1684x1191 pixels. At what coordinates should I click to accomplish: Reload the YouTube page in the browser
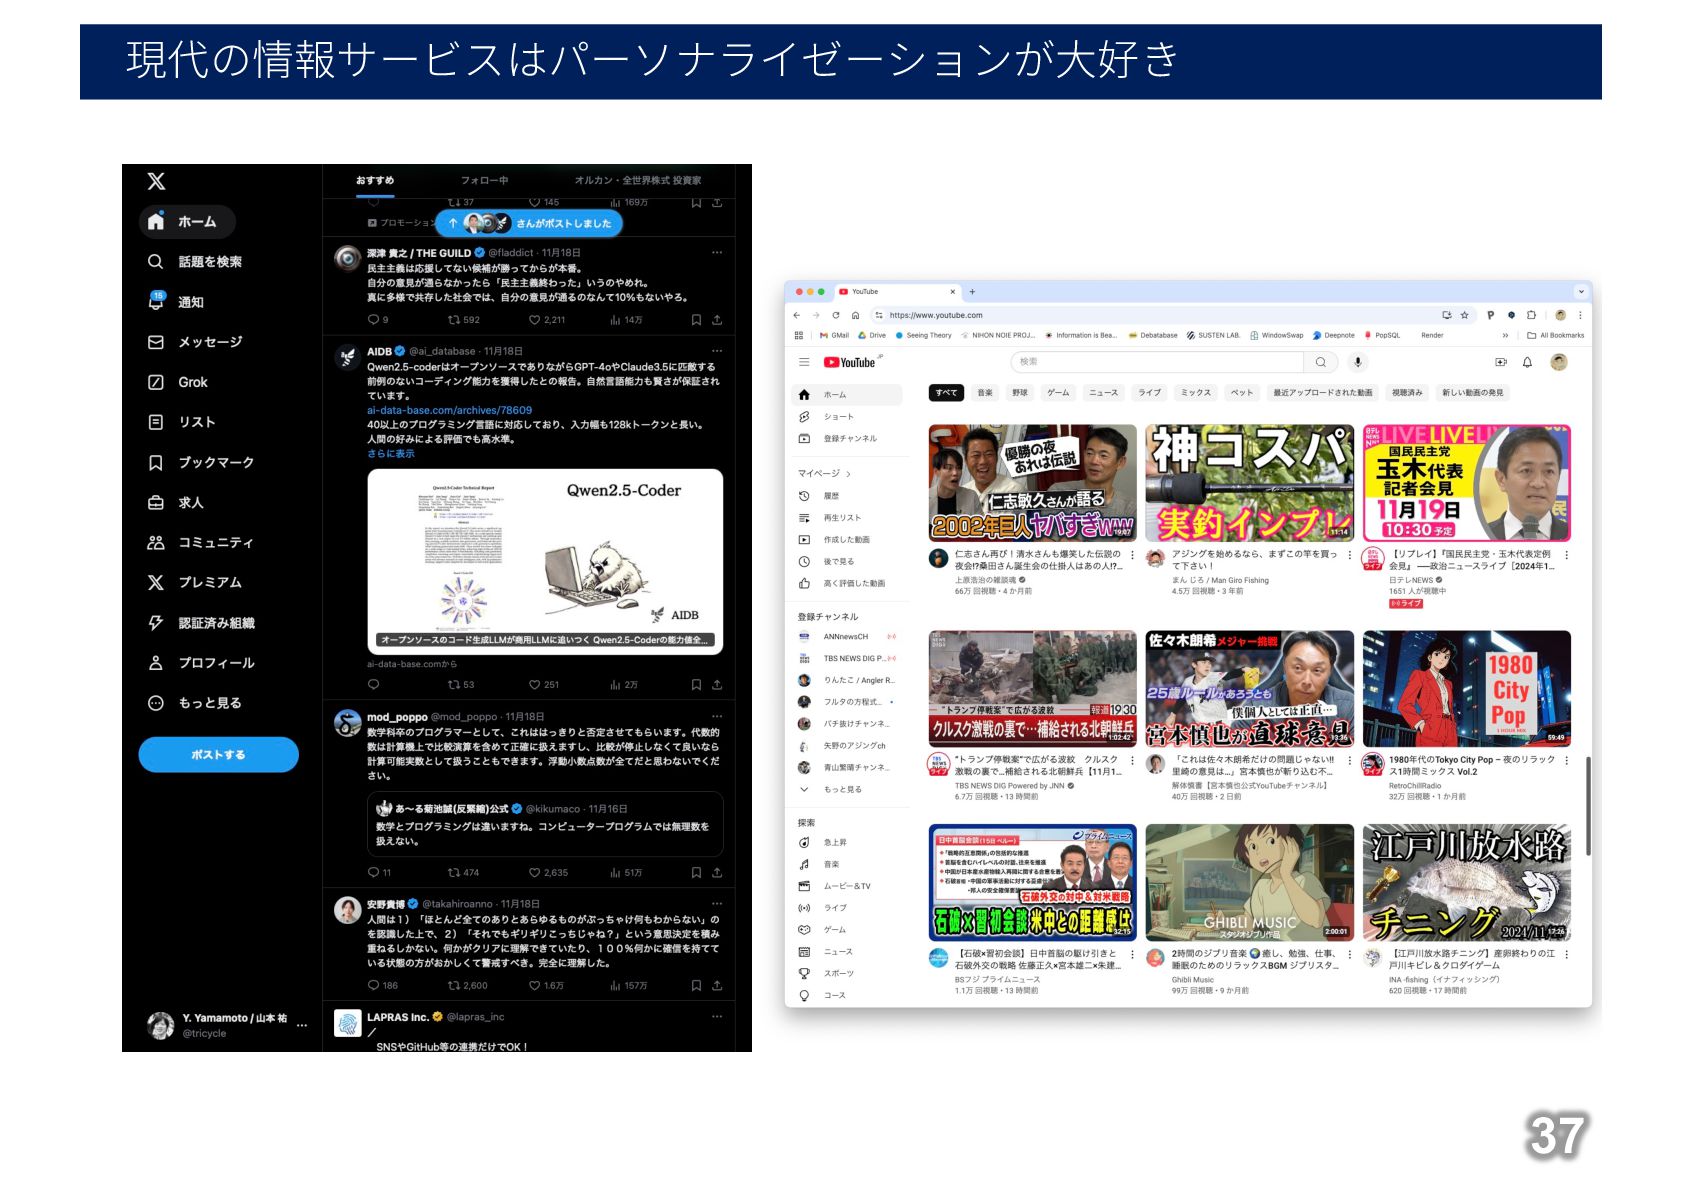click(836, 315)
